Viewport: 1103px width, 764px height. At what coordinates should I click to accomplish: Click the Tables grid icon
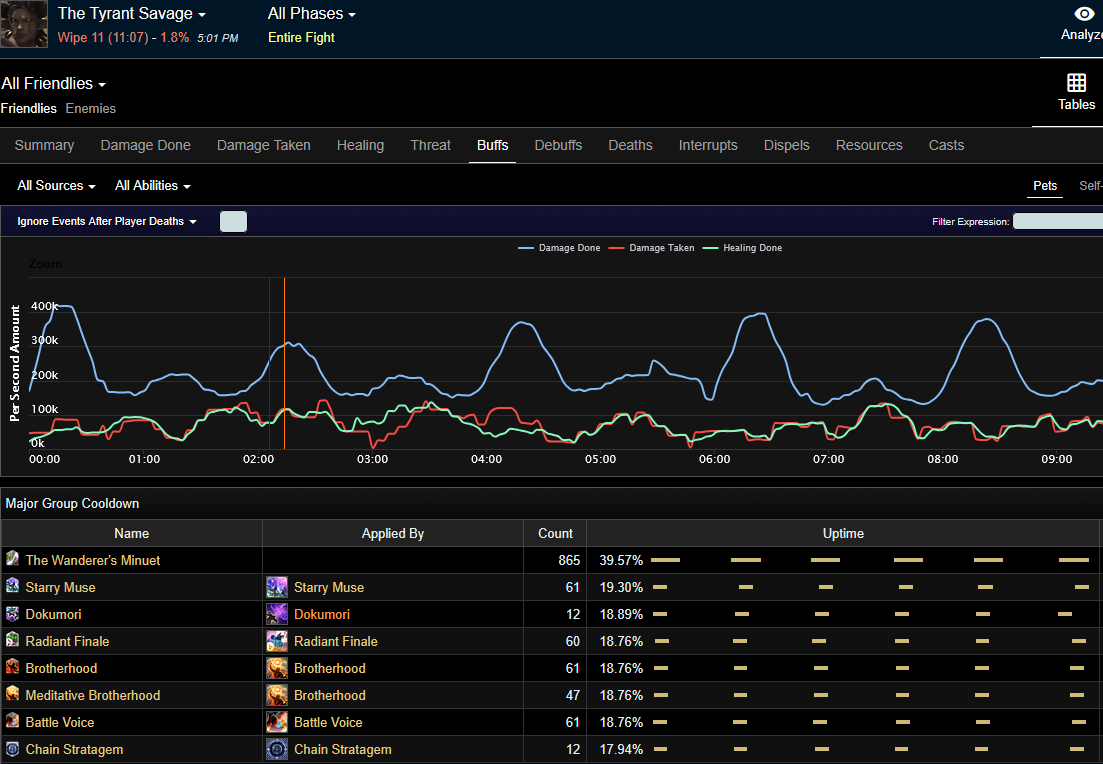coord(1076,83)
